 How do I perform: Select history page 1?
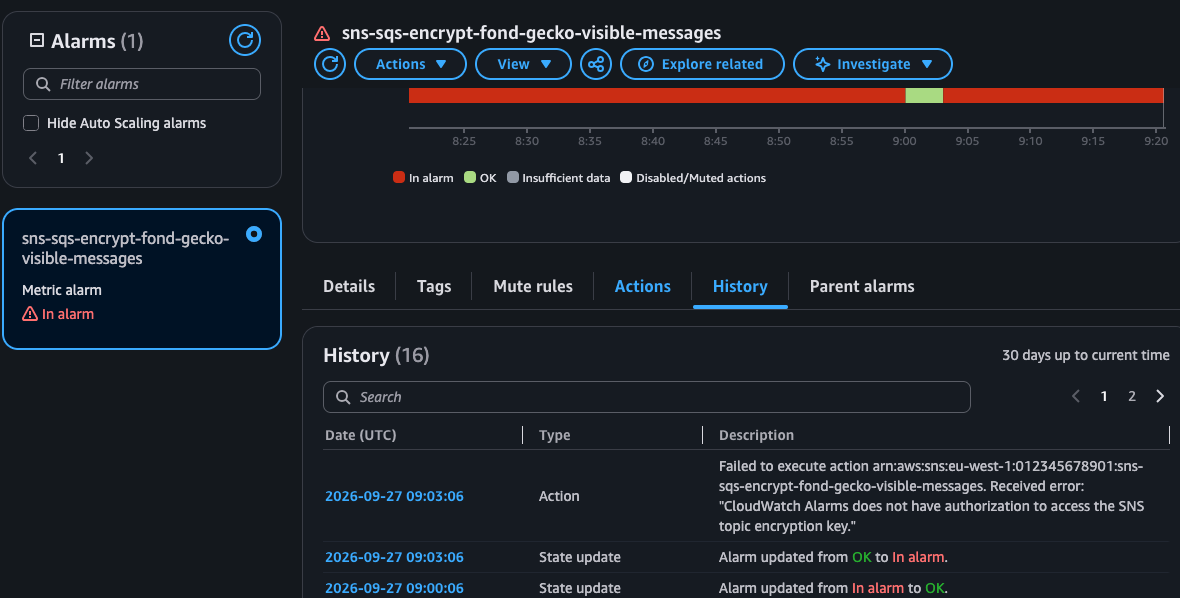tap(1104, 396)
